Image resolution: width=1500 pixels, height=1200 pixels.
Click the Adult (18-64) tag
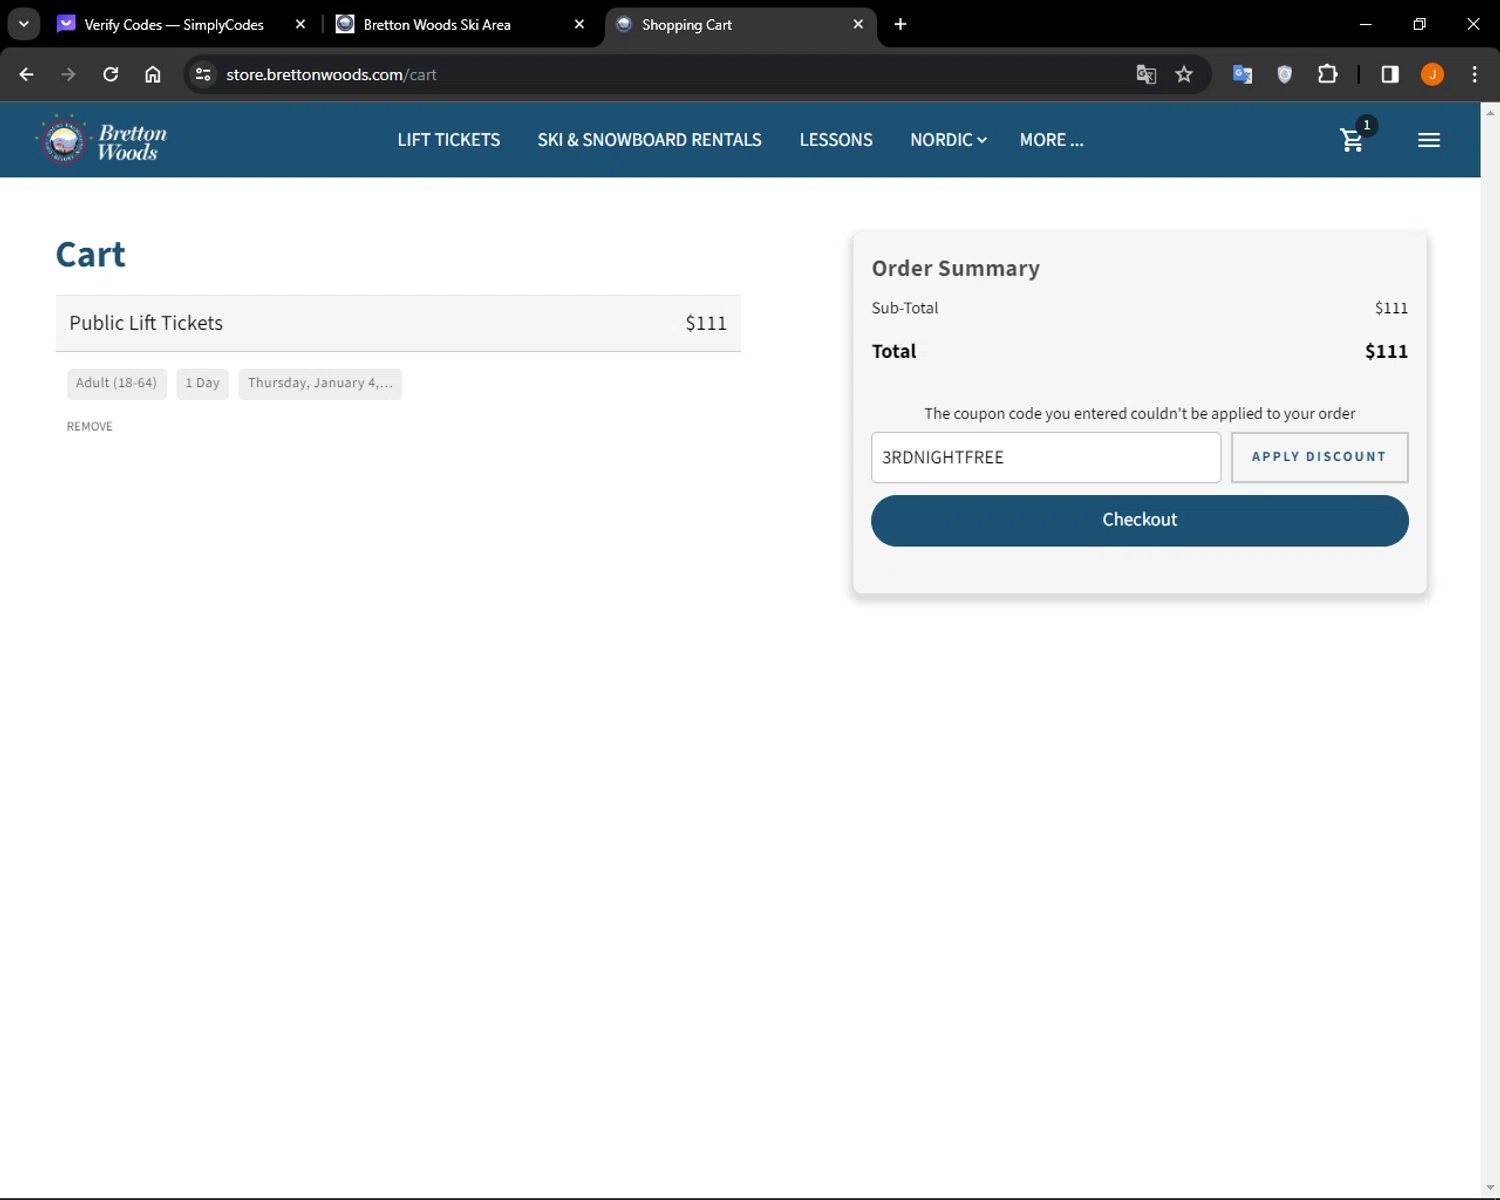(x=117, y=383)
